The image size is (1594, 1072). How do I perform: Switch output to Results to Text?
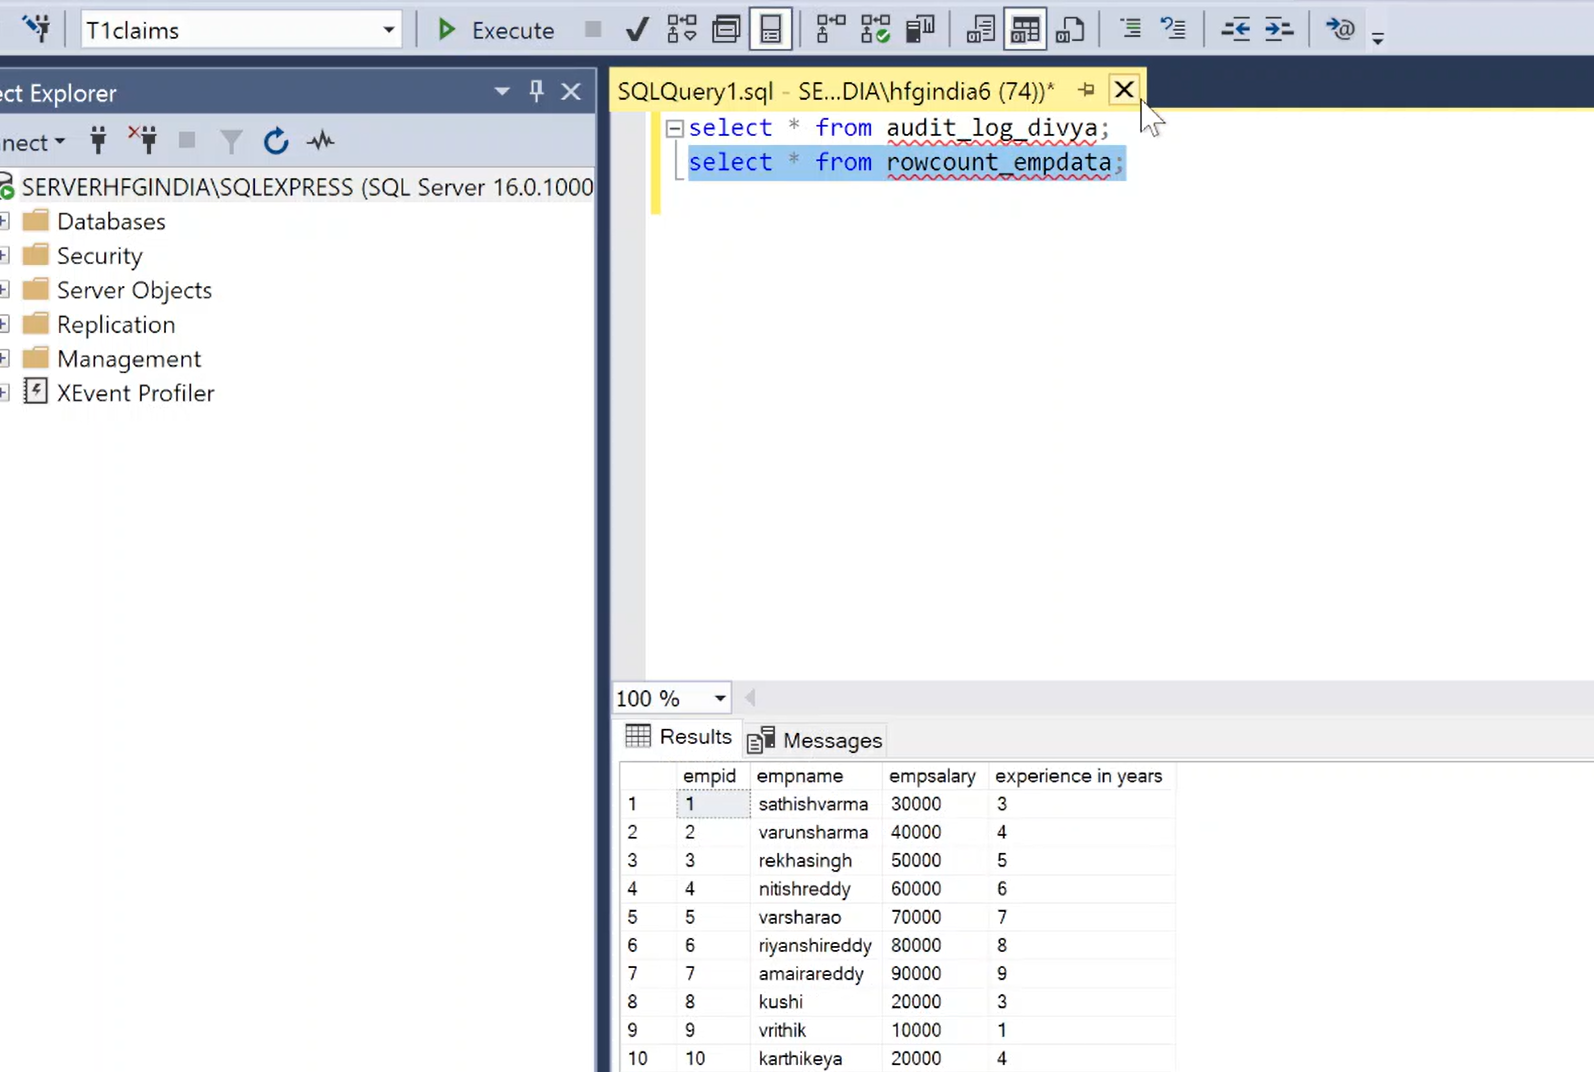tap(980, 30)
